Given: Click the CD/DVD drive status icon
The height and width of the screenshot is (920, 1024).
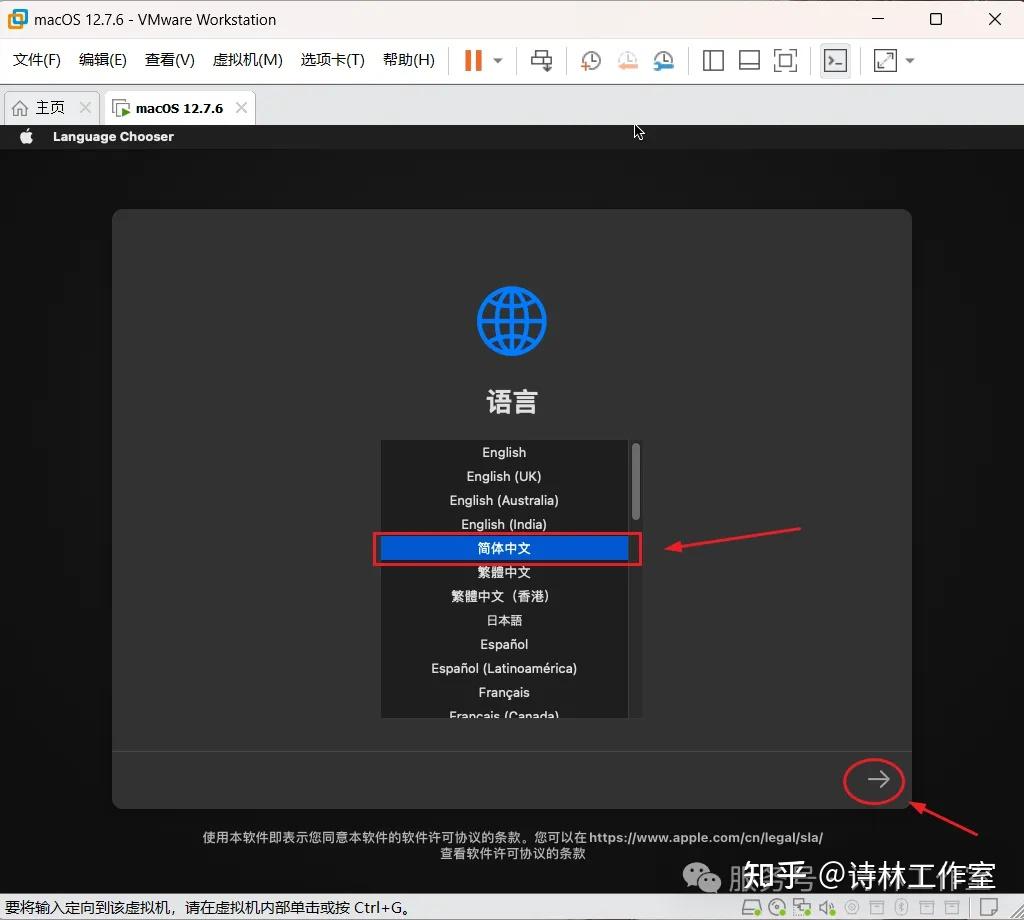Looking at the screenshot, I should click(777, 908).
